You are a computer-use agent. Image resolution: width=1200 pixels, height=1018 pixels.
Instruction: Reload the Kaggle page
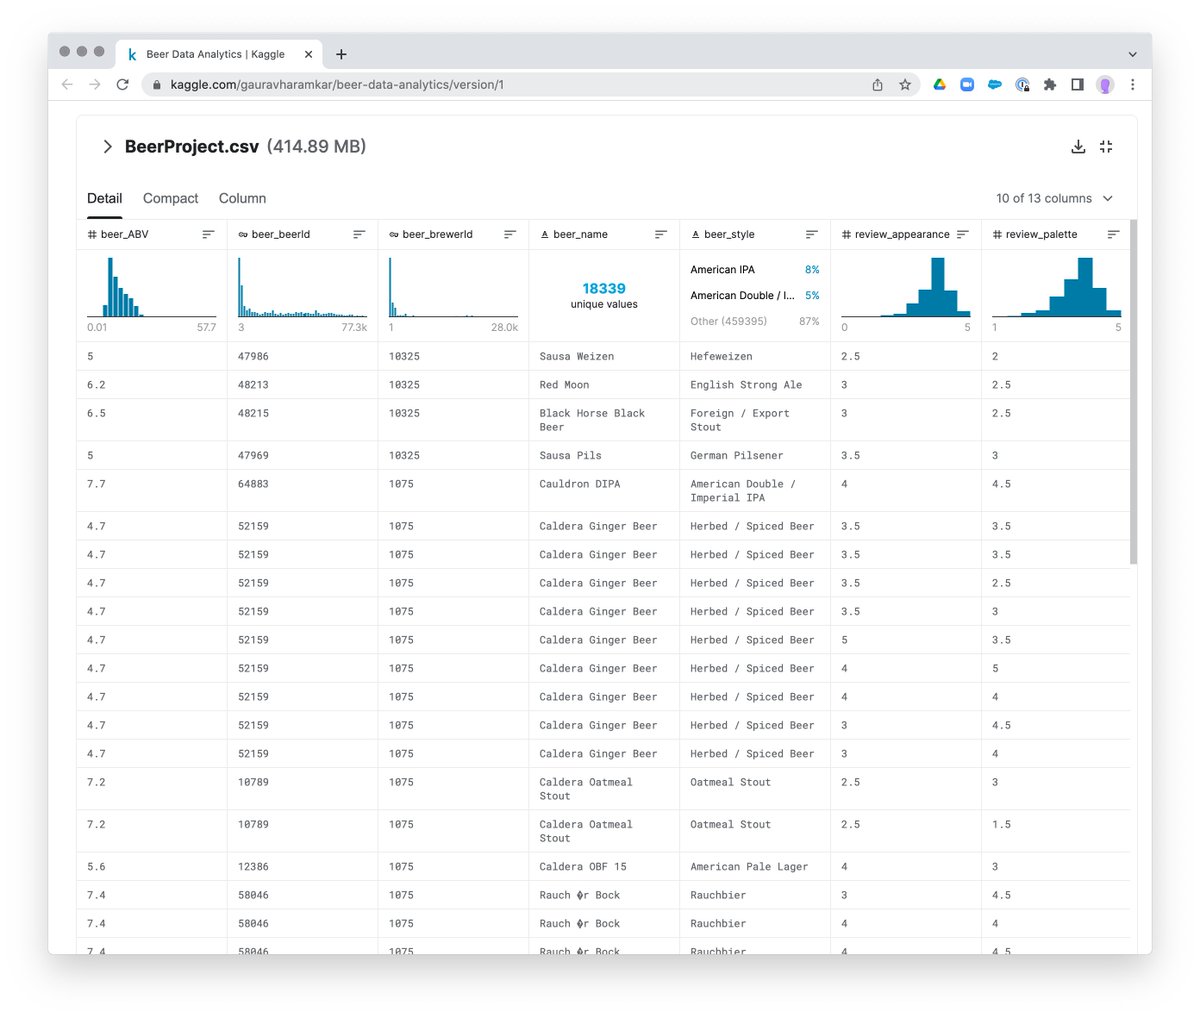tap(123, 85)
